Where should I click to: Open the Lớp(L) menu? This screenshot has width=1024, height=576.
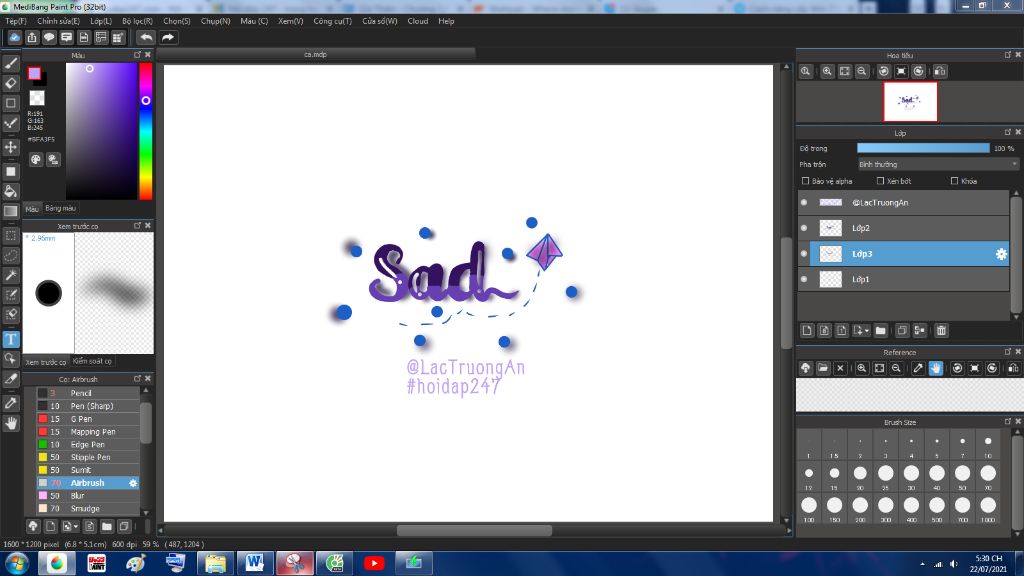[101, 21]
